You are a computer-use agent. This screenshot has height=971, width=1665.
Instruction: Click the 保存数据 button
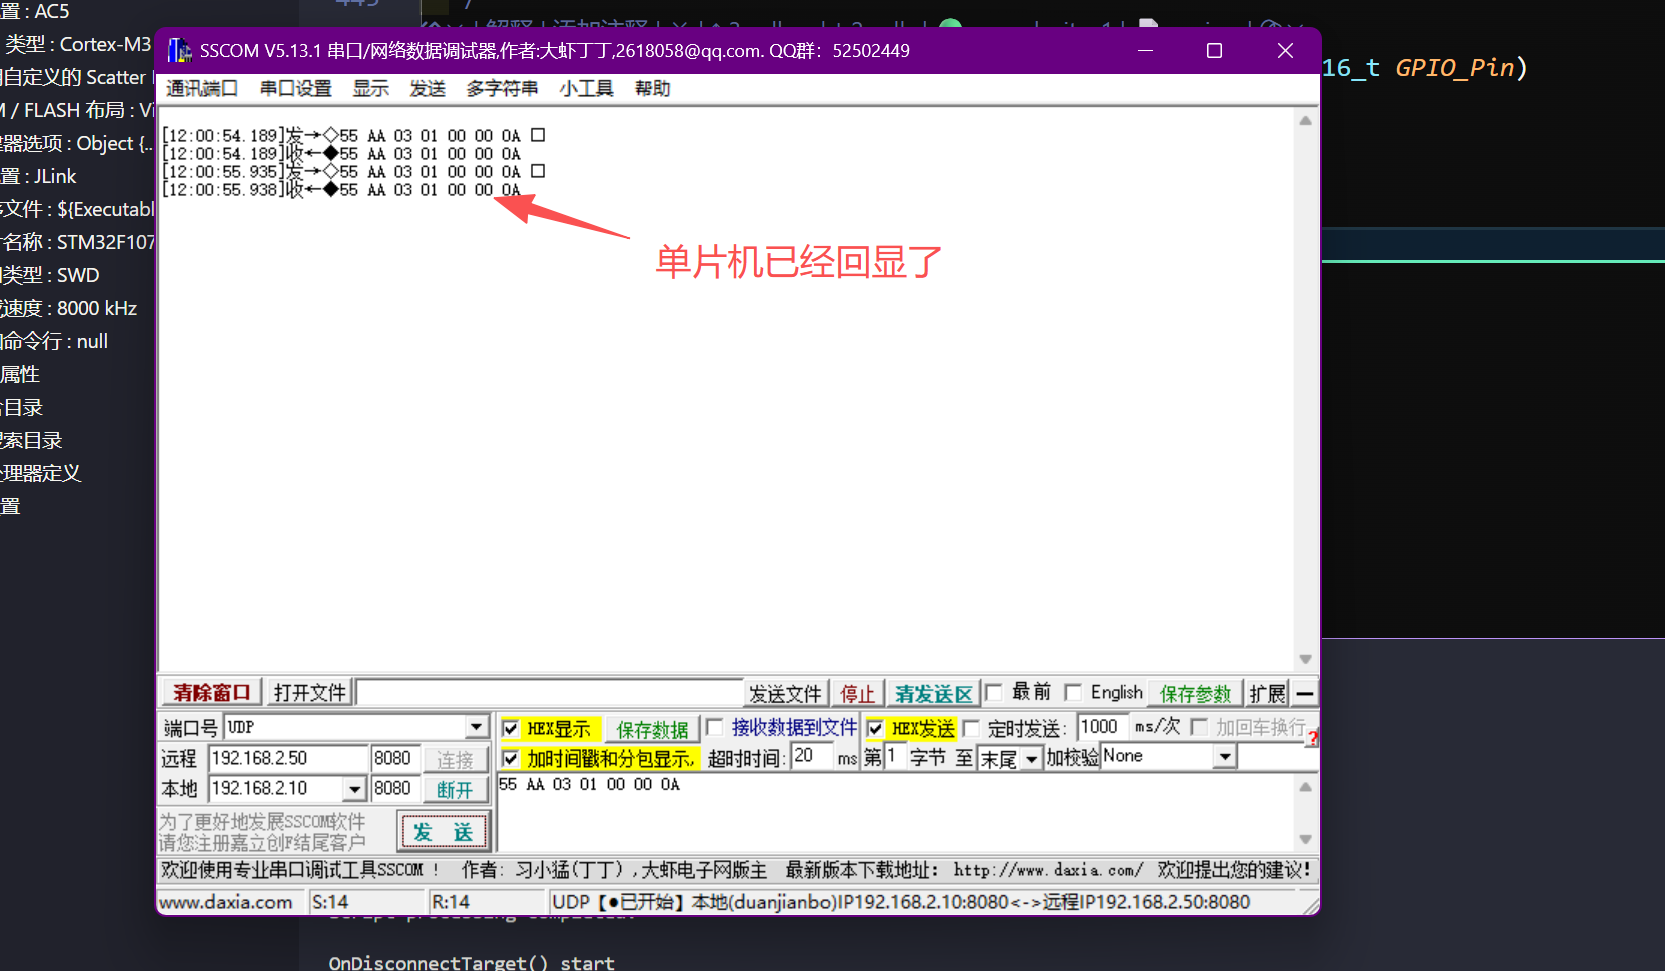[652, 729]
